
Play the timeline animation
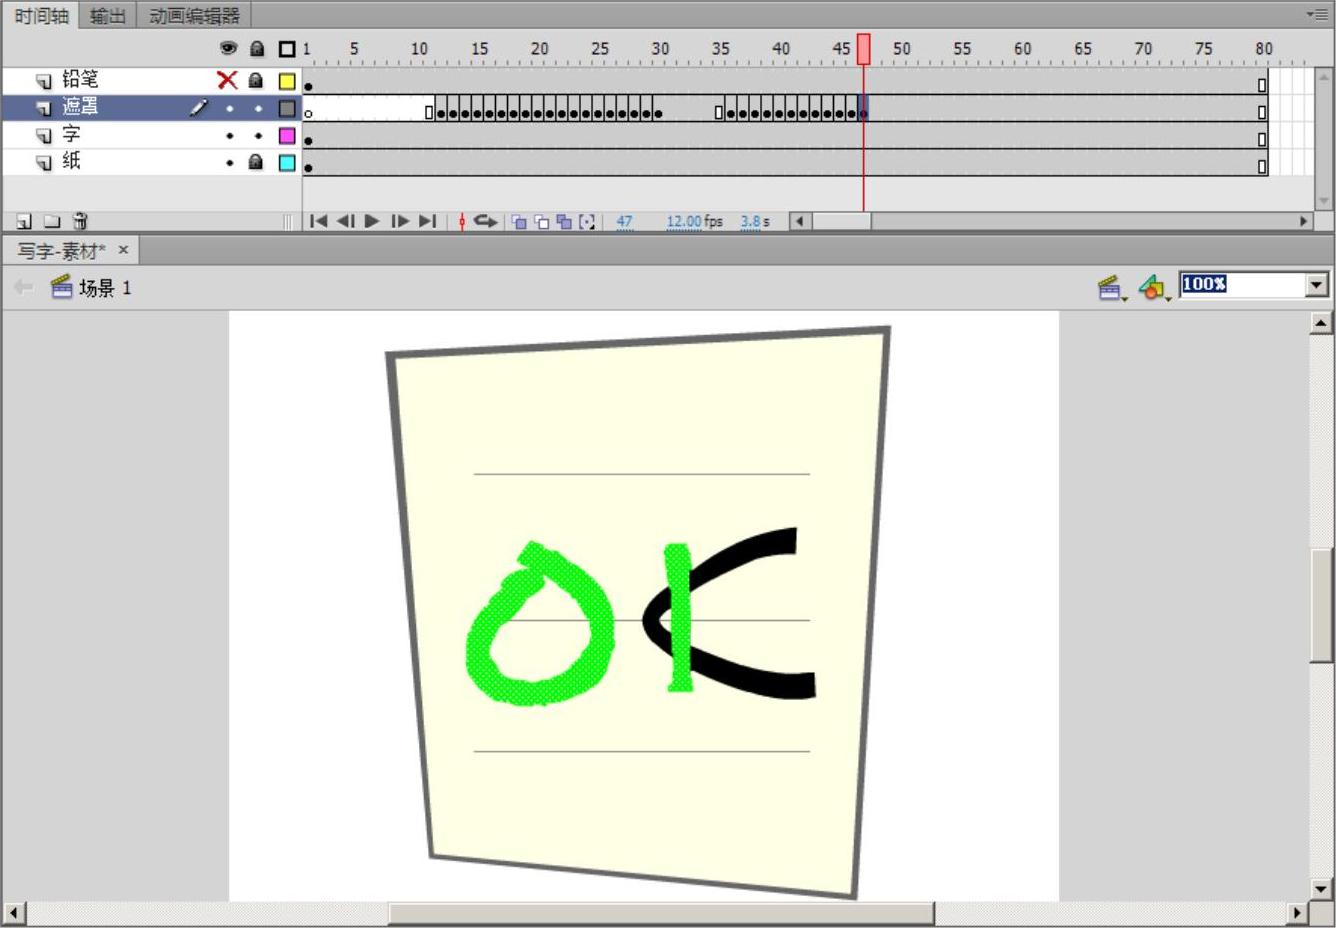click(x=372, y=221)
